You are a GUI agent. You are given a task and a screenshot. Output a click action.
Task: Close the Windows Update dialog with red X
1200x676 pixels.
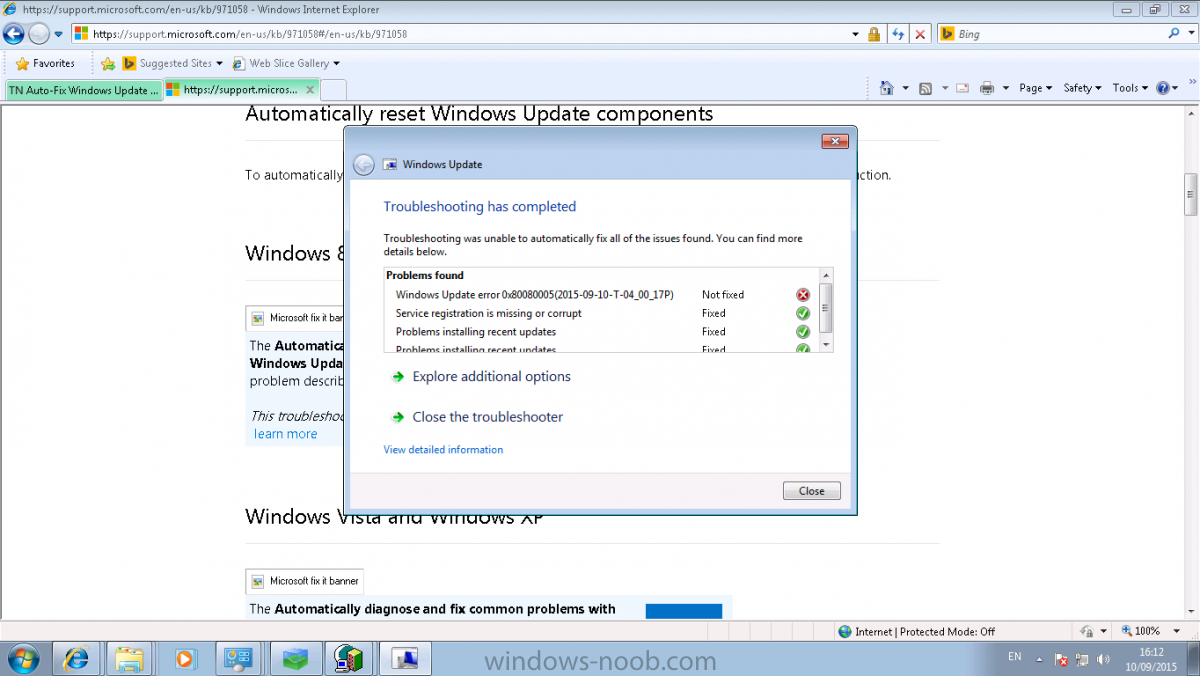[x=835, y=141]
